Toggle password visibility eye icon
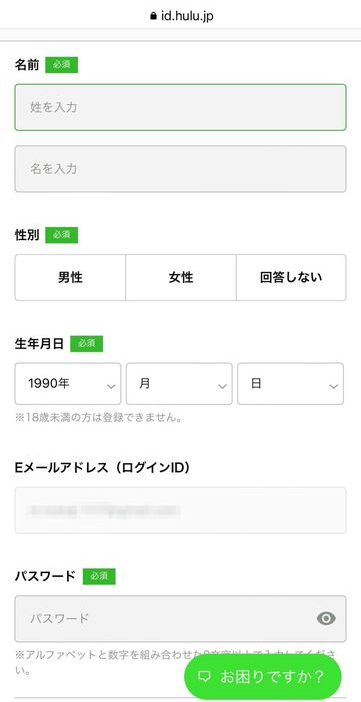This screenshot has width=361, height=702. click(326, 618)
